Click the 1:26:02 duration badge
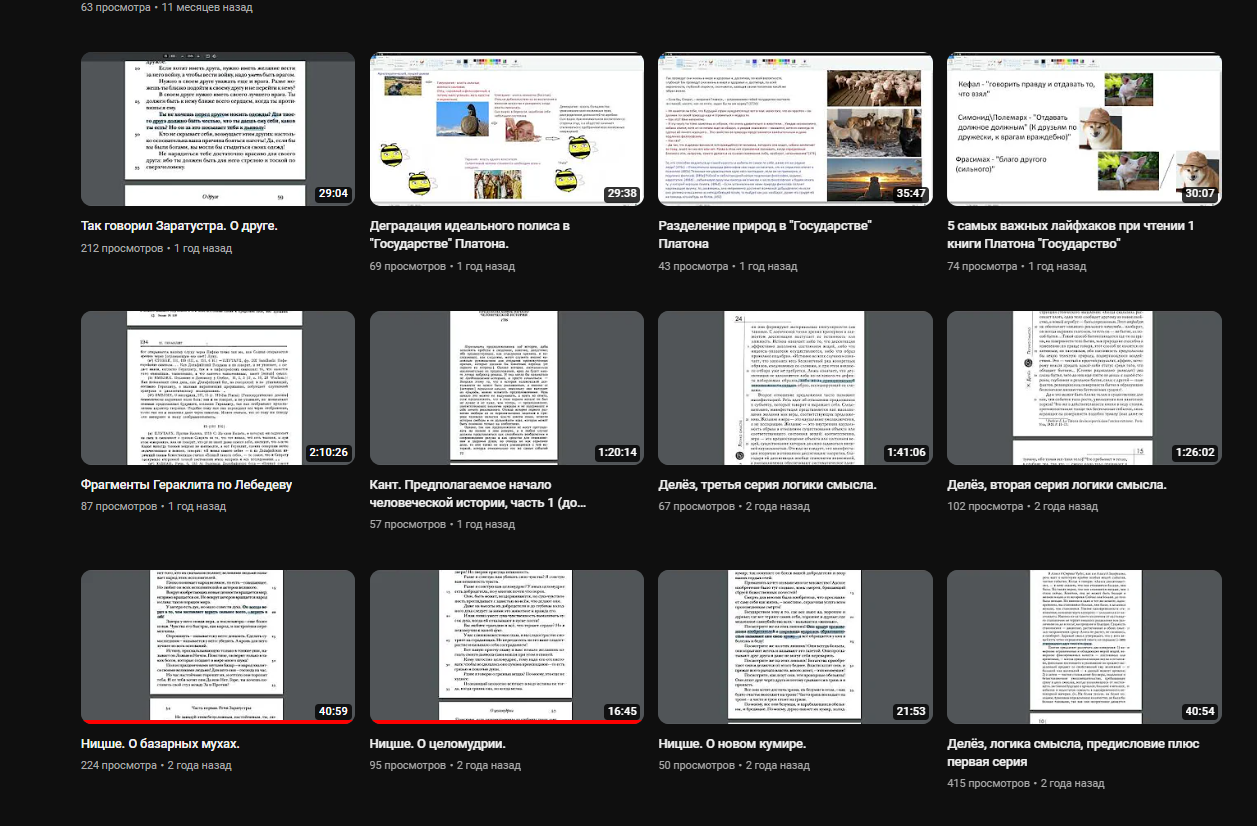 [1194, 453]
